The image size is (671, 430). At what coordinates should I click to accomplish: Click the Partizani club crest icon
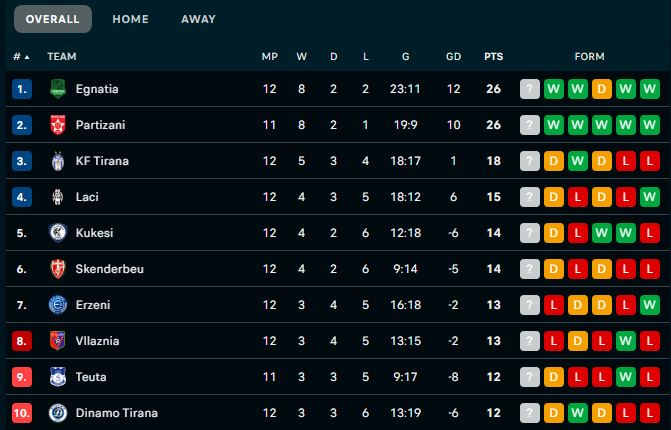(57, 125)
